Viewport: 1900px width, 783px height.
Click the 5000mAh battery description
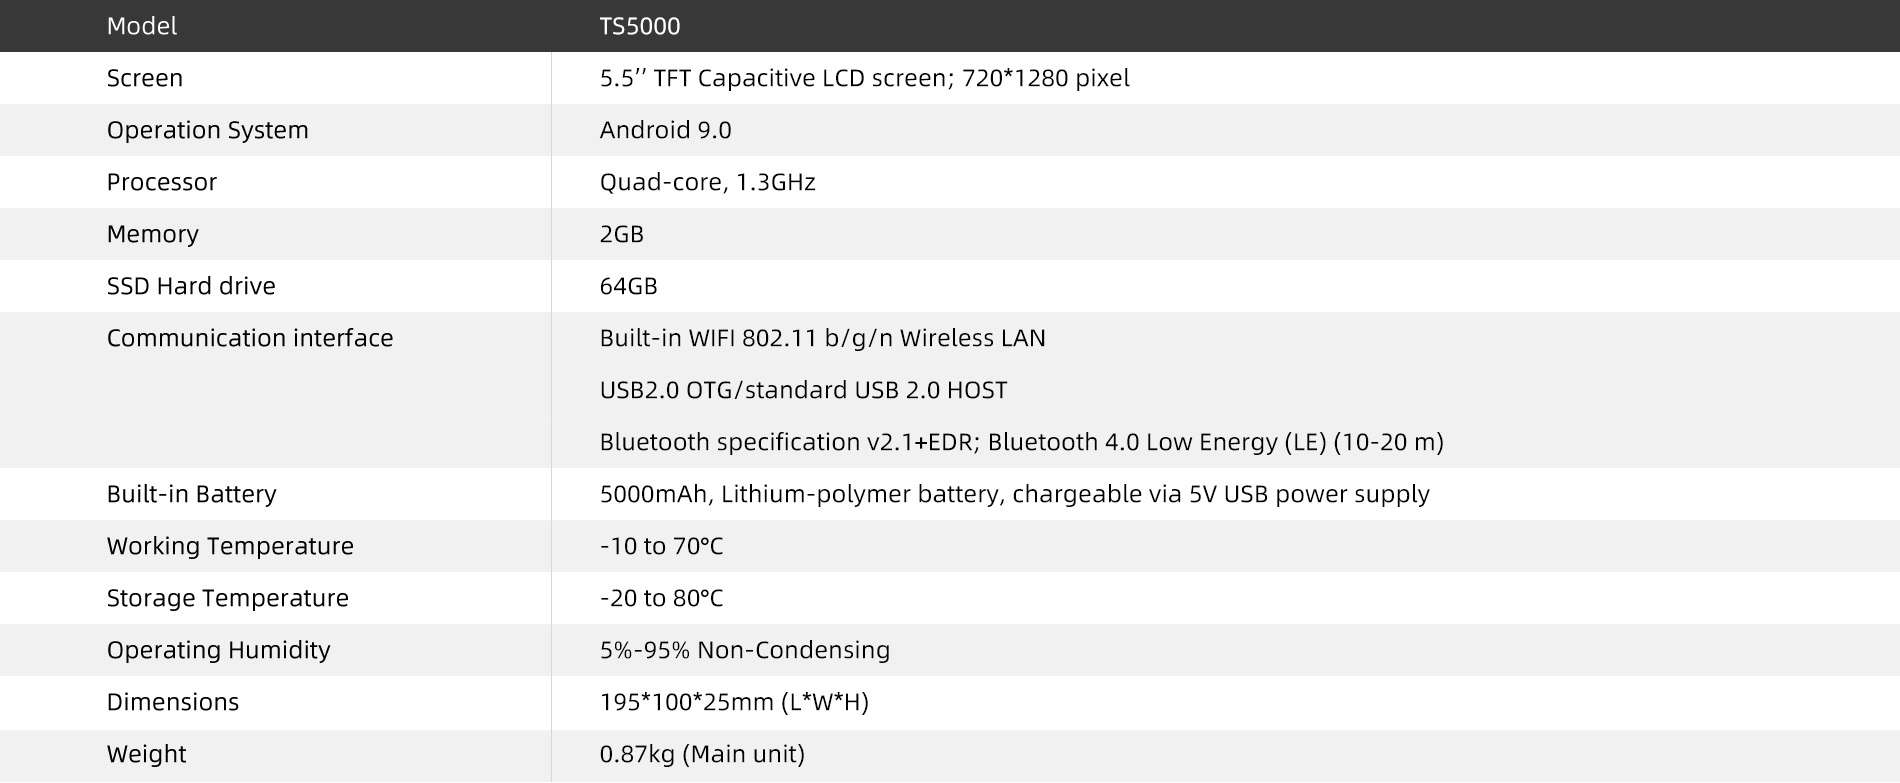point(1014,494)
